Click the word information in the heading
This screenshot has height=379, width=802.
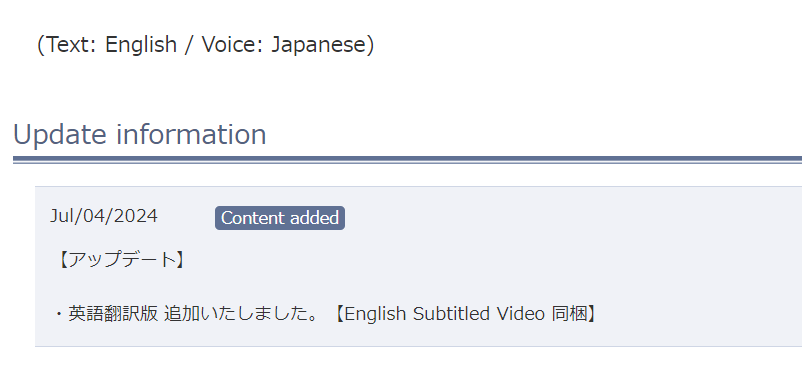pos(191,135)
